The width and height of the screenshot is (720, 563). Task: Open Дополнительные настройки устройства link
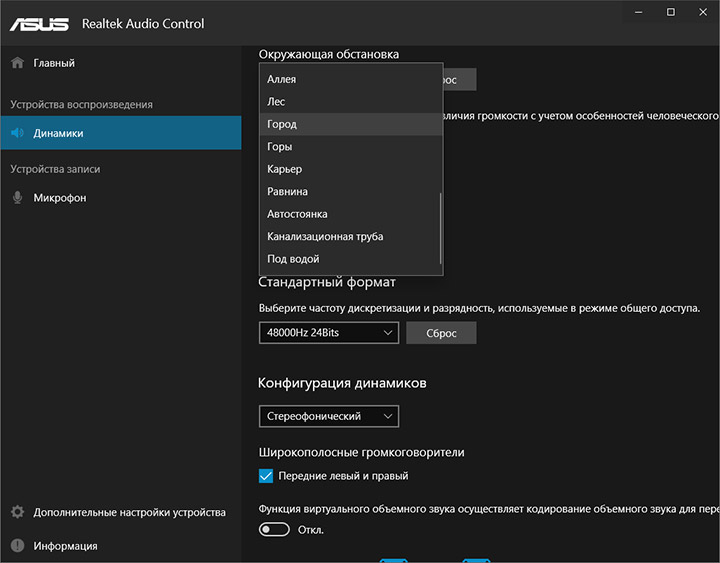129,513
